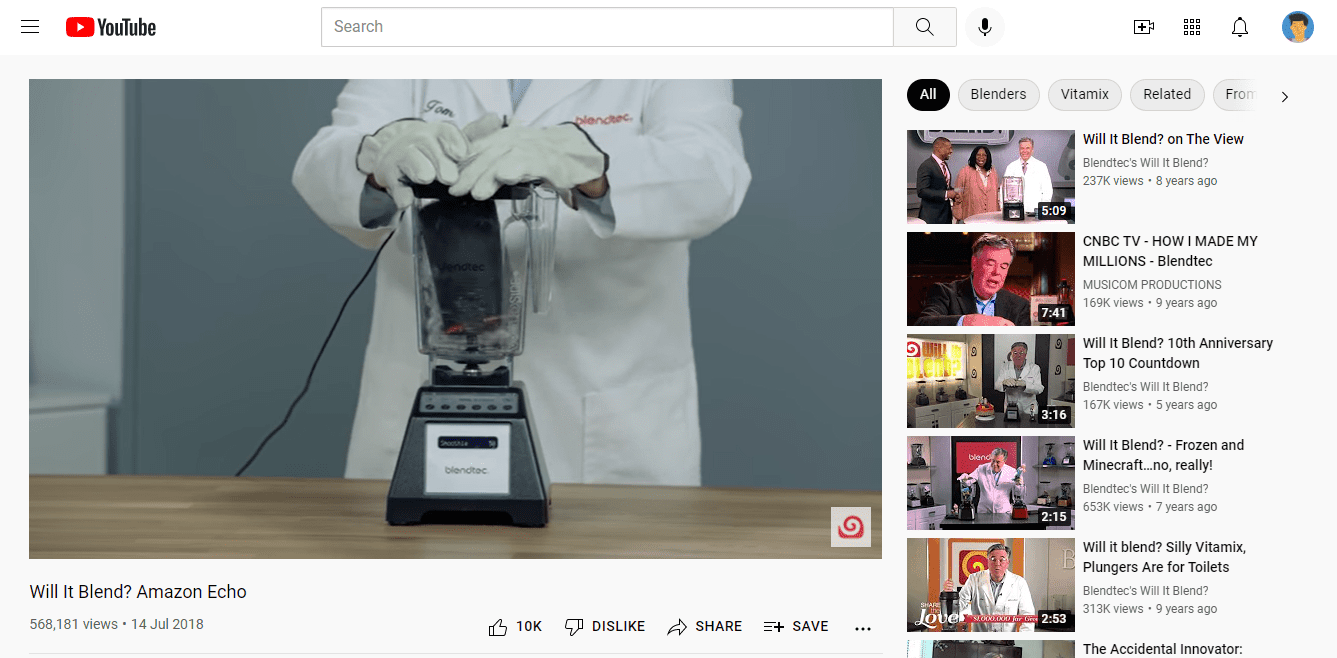This screenshot has width=1337, height=658.
Task: Start voice search with microphone icon
Action: (x=985, y=27)
